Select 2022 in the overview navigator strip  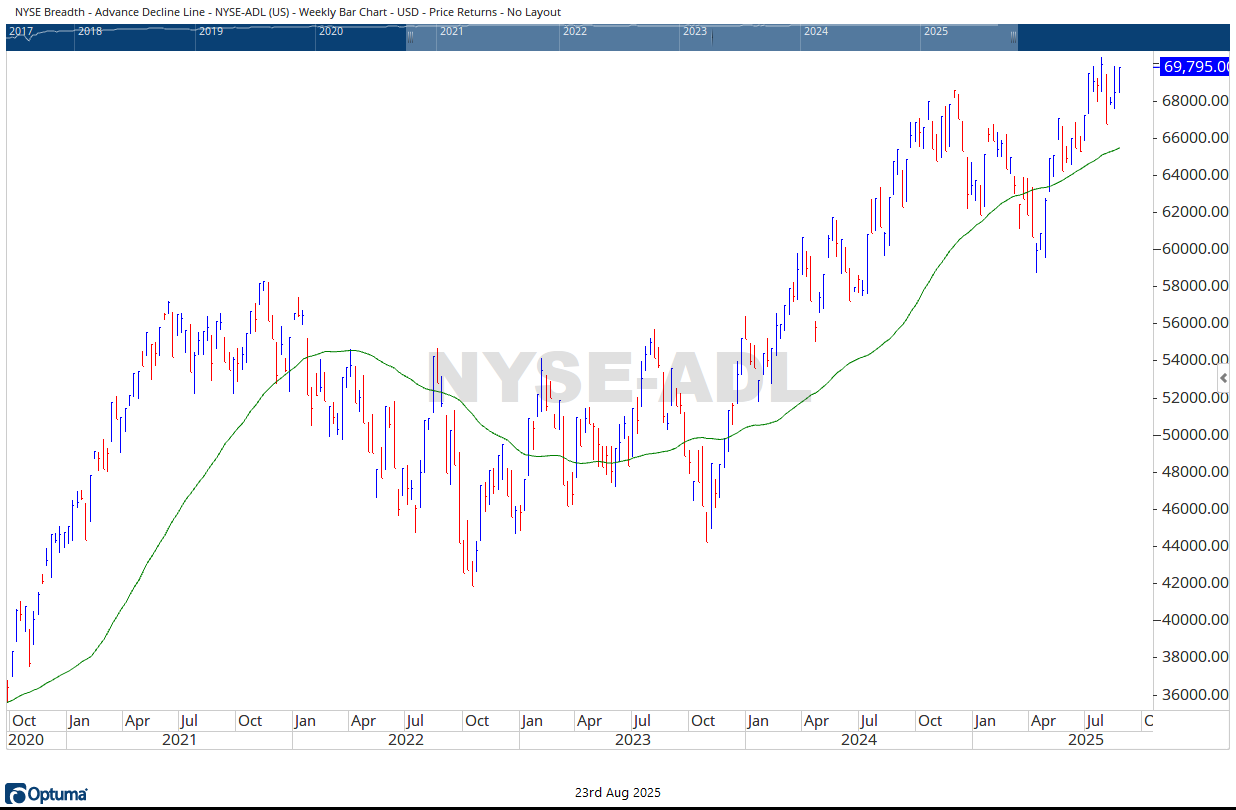click(574, 31)
